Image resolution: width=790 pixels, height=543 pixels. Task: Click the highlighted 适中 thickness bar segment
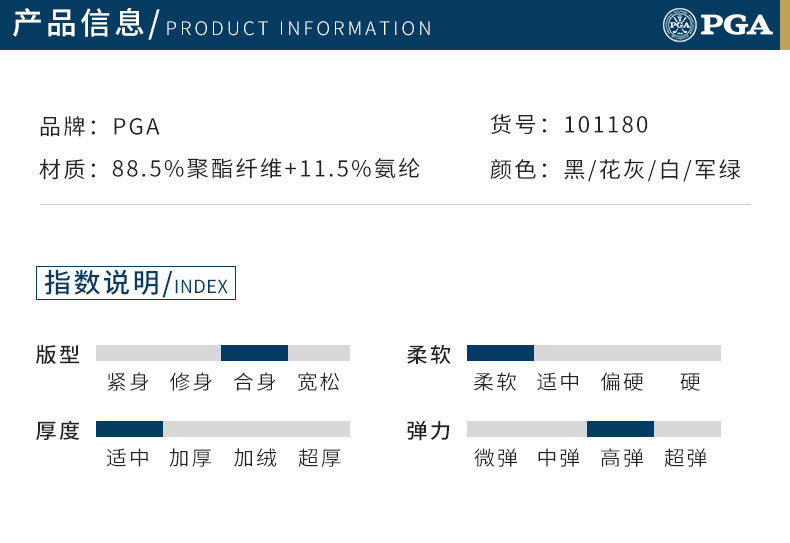pos(129,429)
